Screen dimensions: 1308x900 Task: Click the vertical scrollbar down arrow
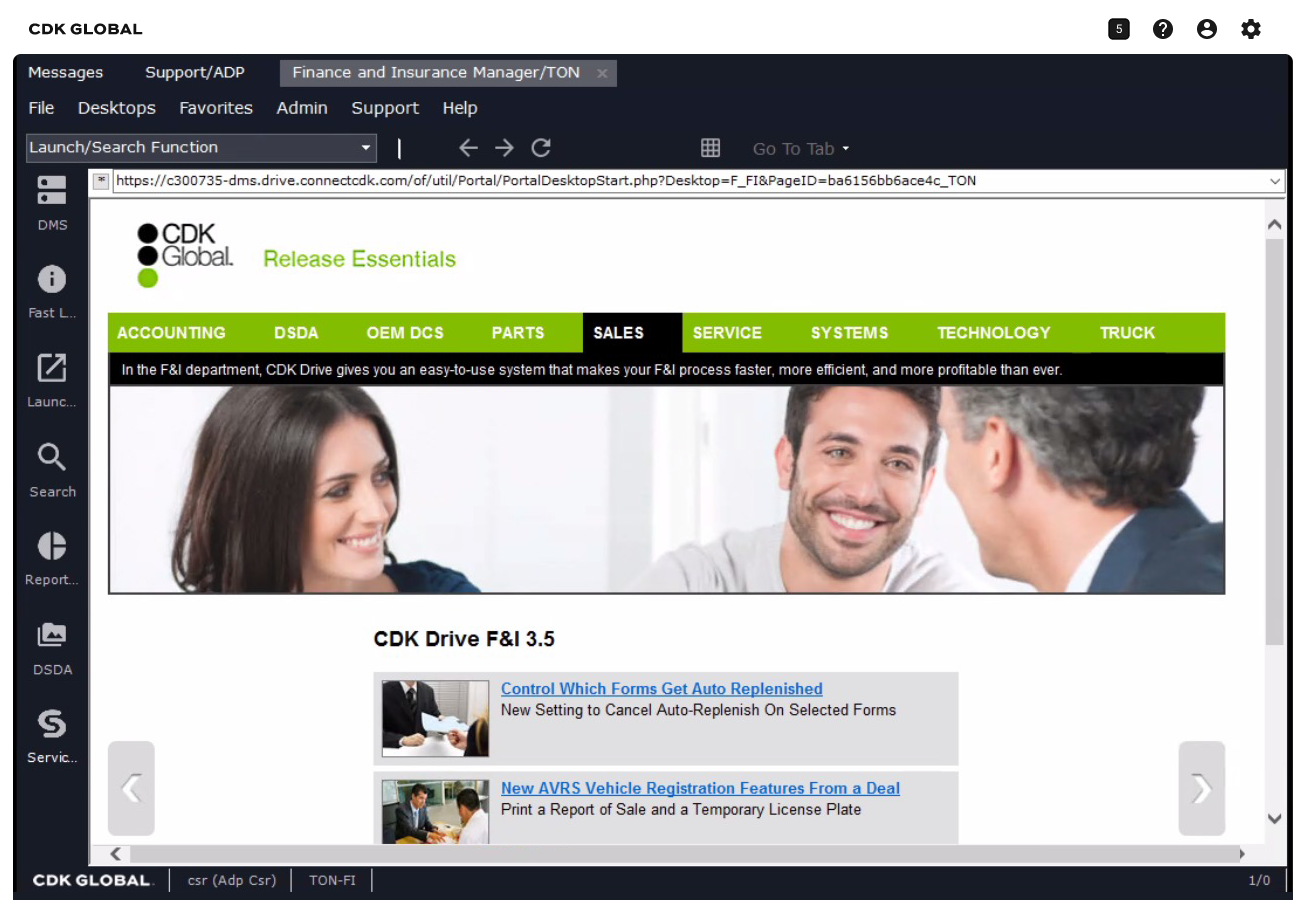[1274, 818]
